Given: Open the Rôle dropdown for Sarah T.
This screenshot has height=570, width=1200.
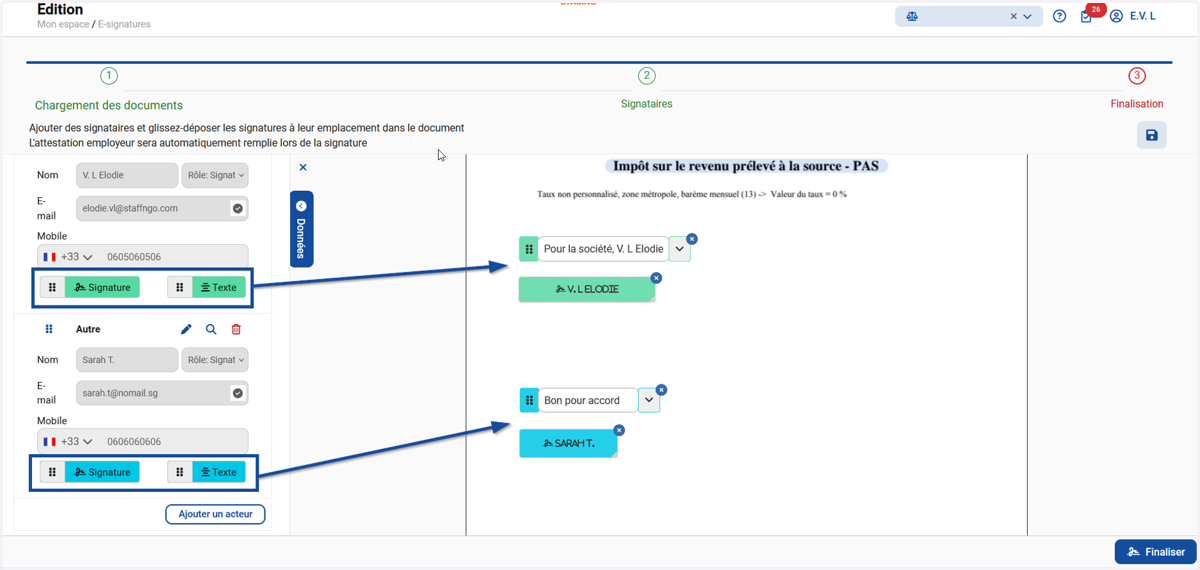Looking at the screenshot, I should pos(215,360).
